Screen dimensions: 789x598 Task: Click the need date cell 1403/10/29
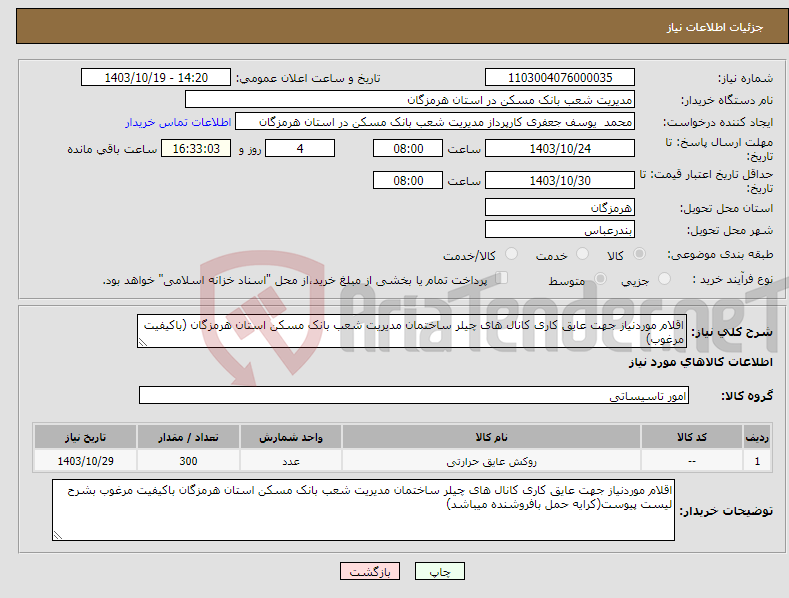[x=86, y=461]
